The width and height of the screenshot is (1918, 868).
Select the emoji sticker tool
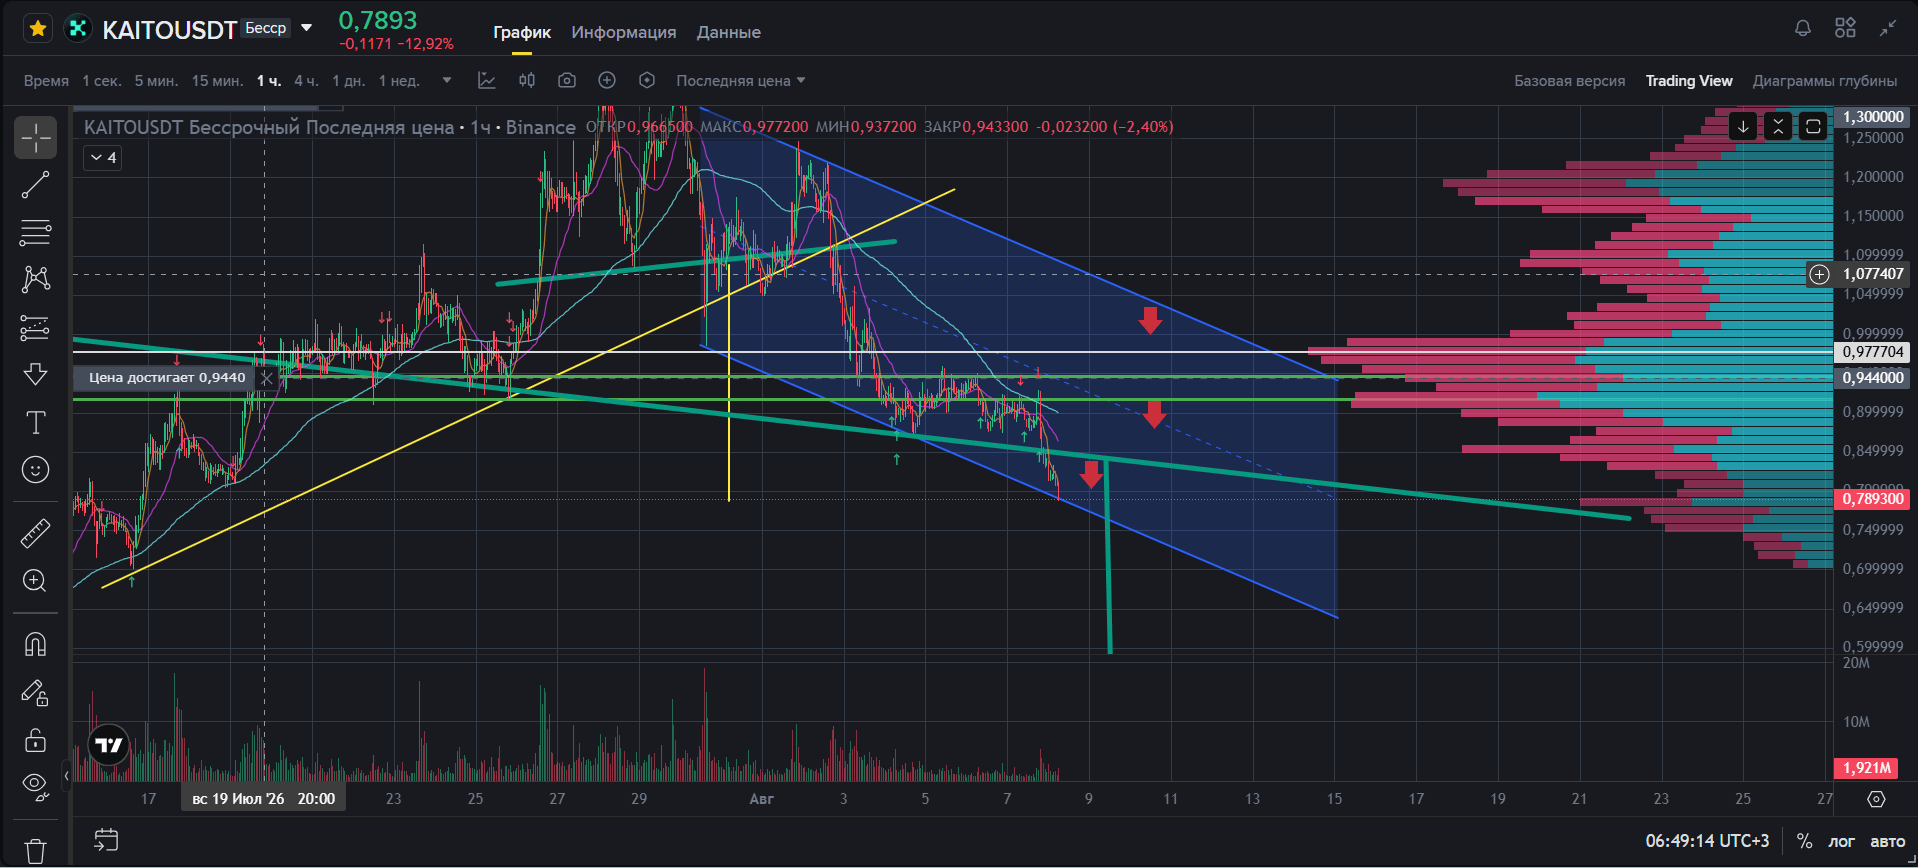click(x=35, y=470)
